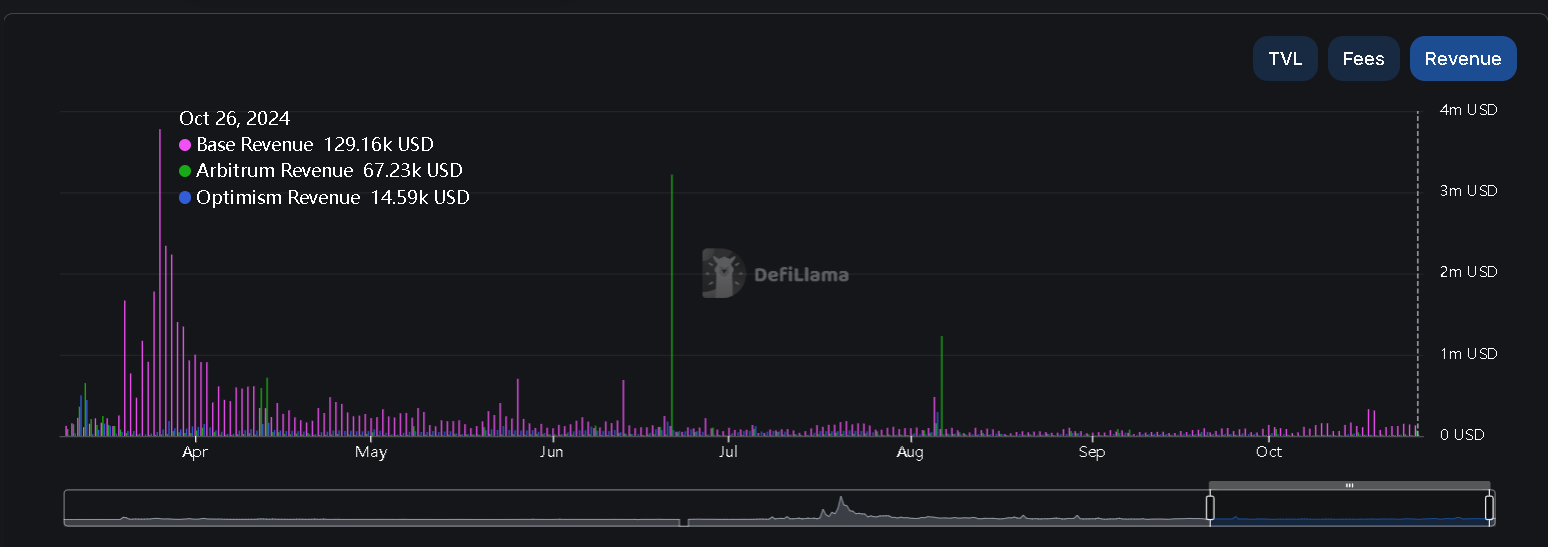Click right handle of range selector
The width and height of the screenshot is (1548, 547).
(1489, 507)
